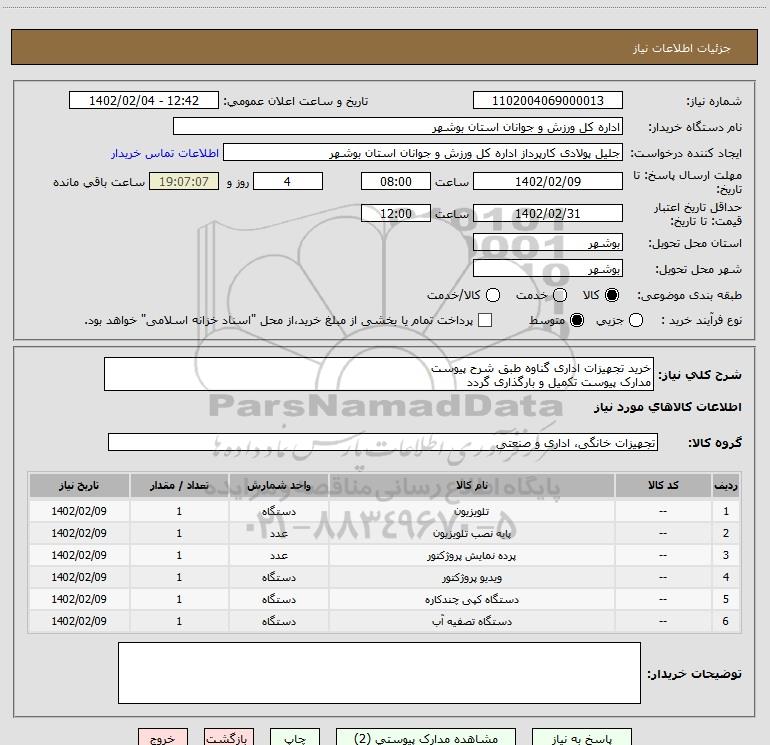Click the توضیحات خریدار text area
Image resolution: width=770 pixels, height=745 pixels.
379,673
